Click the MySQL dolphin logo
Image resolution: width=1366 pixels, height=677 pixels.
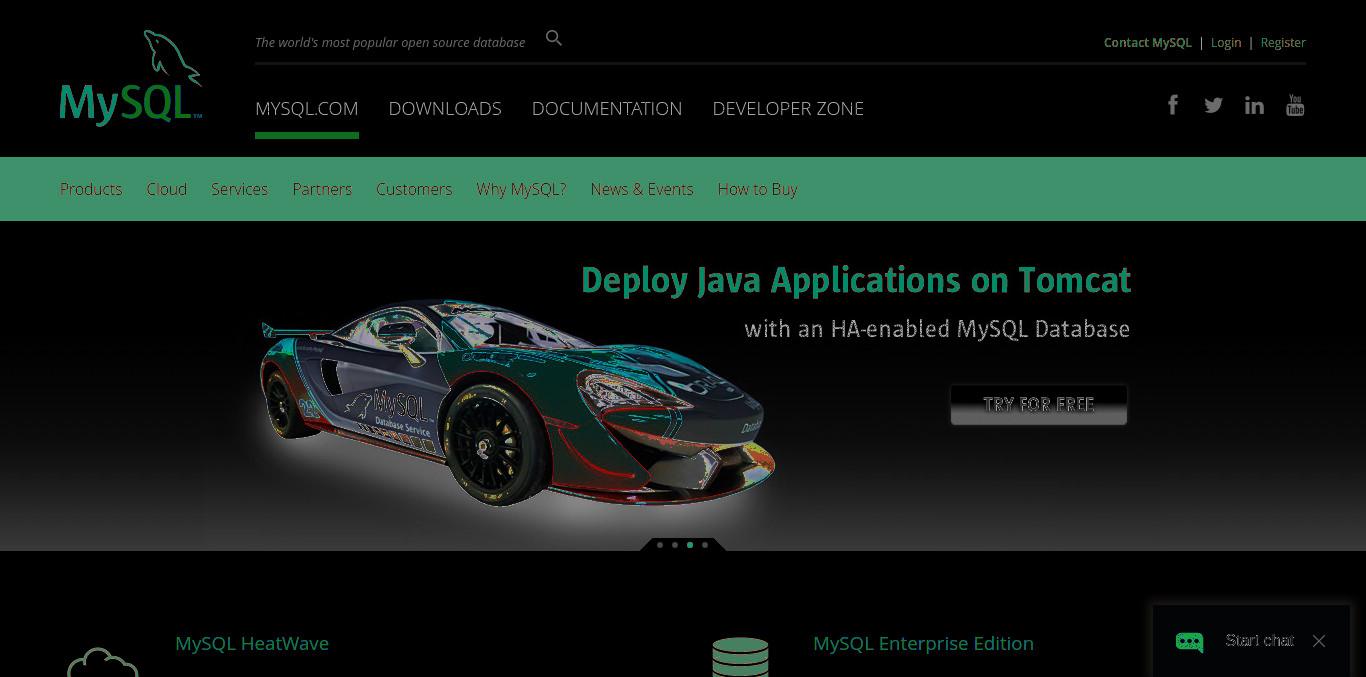point(131,77)
